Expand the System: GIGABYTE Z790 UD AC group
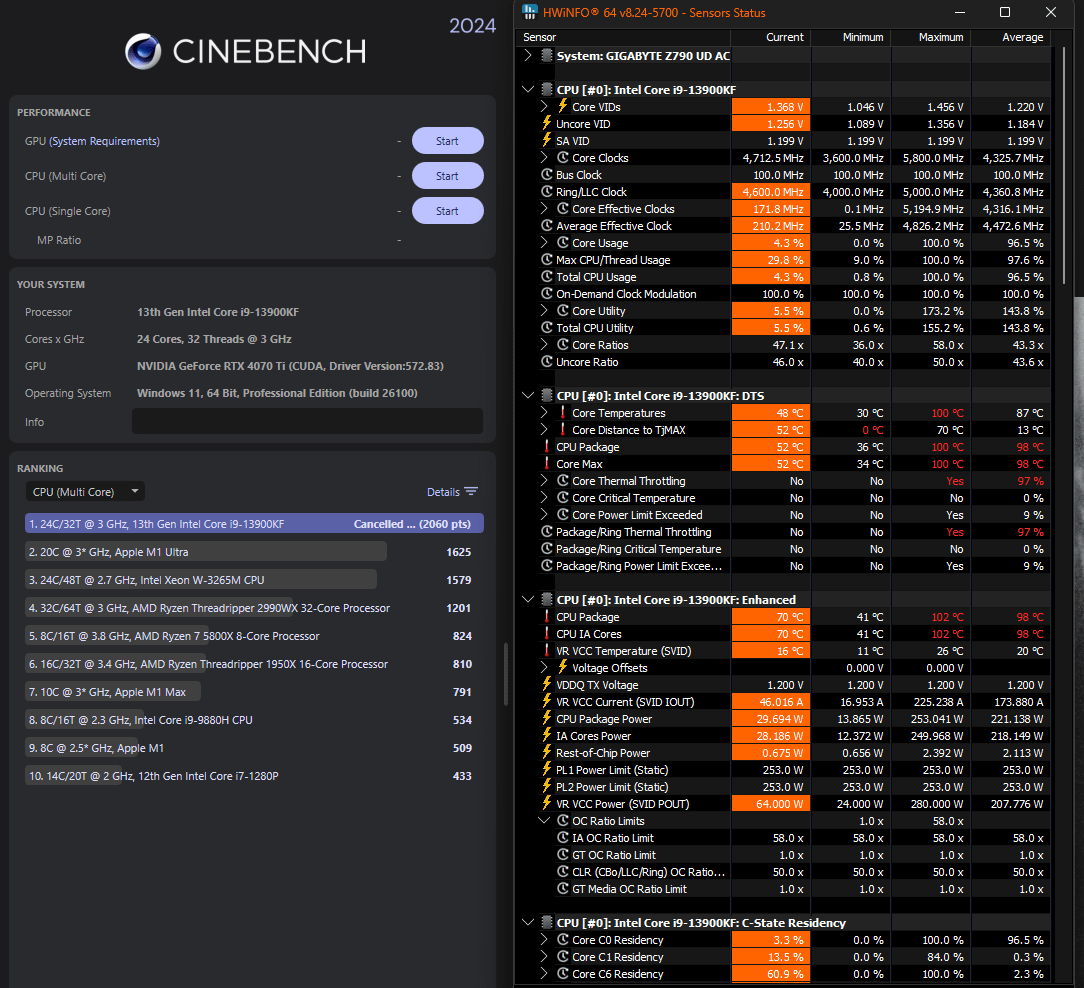This screenshot has width=1084, height=988. point(528,55)
